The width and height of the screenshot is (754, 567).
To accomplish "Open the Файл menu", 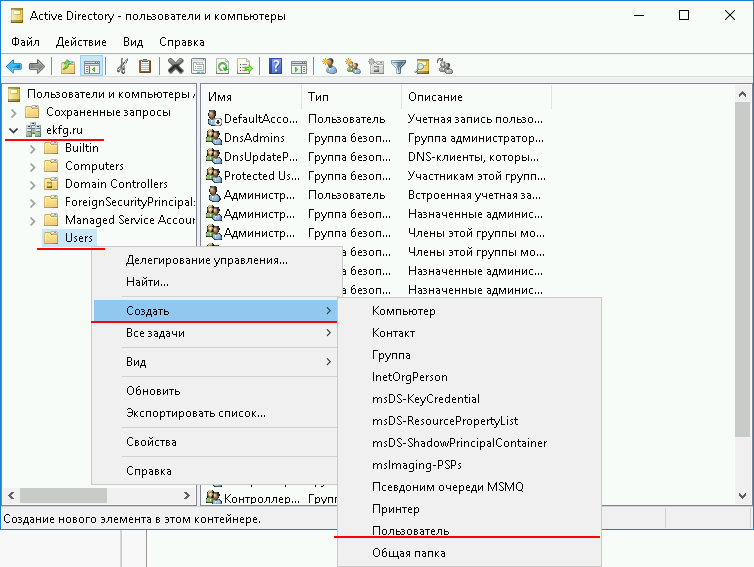I will (25, 42).
